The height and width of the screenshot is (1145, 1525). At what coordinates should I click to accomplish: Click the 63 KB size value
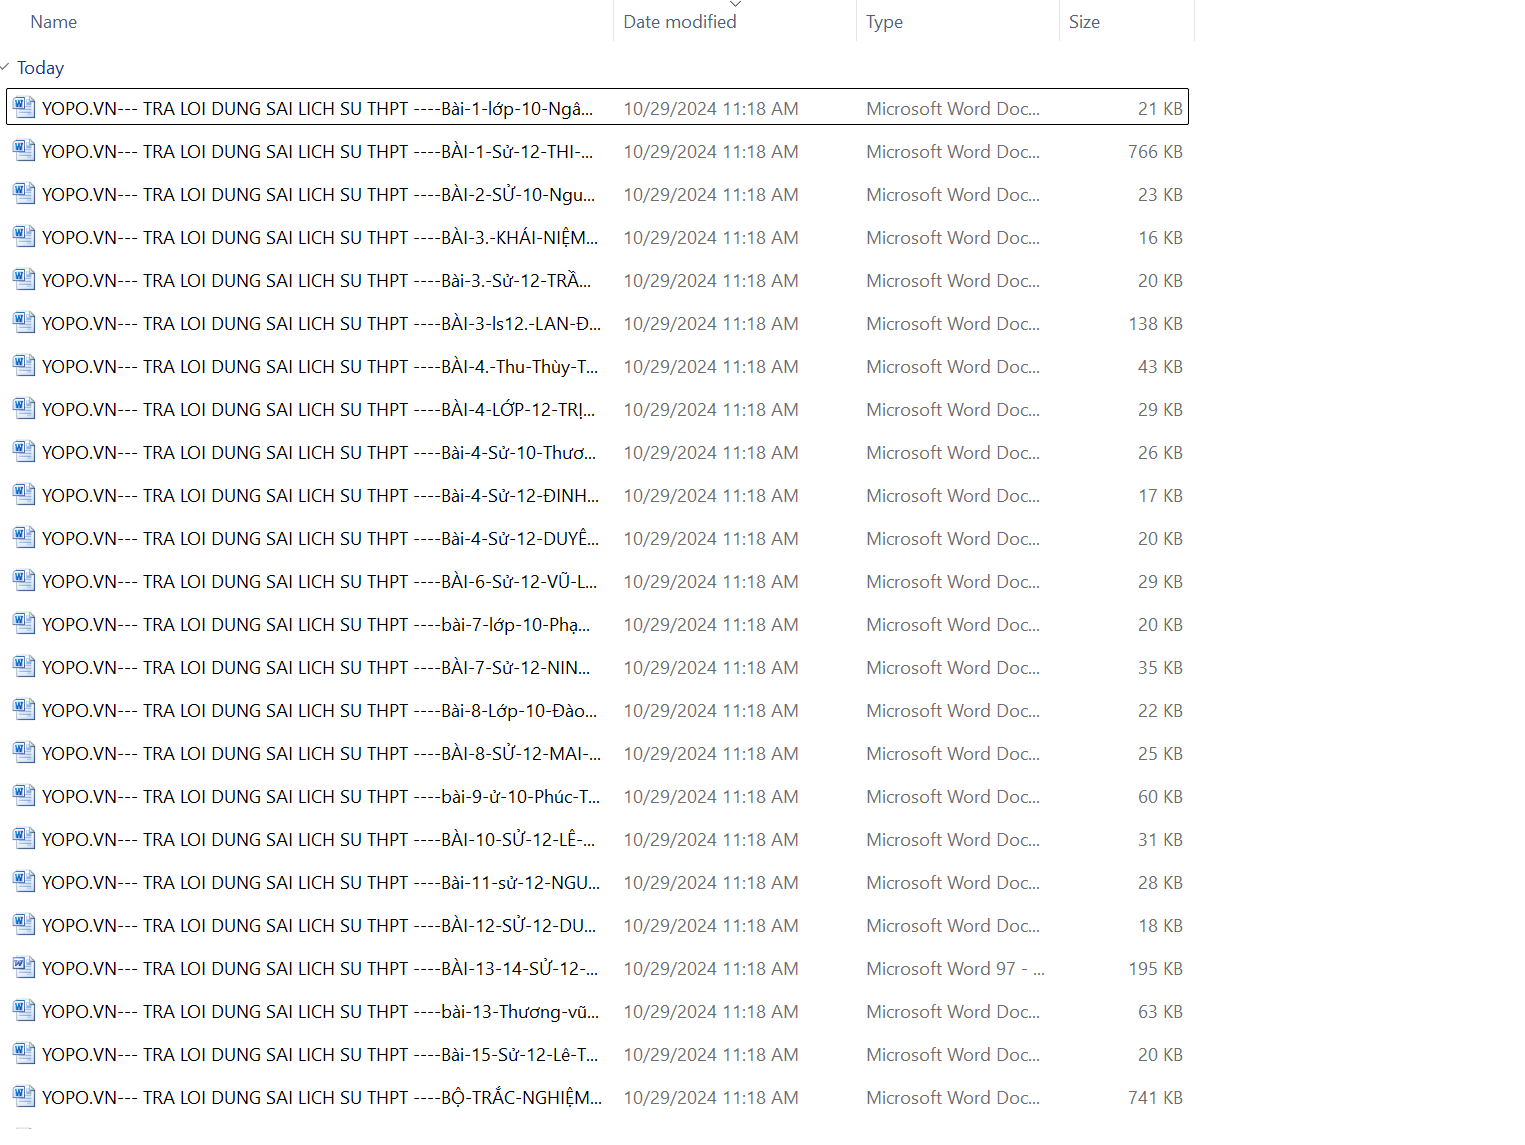(x=1160, y=1011)
